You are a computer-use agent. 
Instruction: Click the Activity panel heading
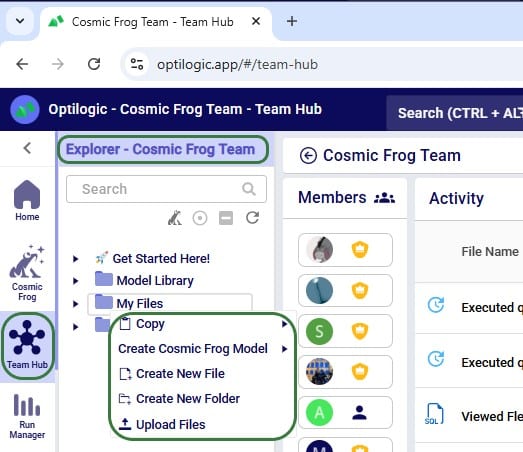click(x=456, y=198)
